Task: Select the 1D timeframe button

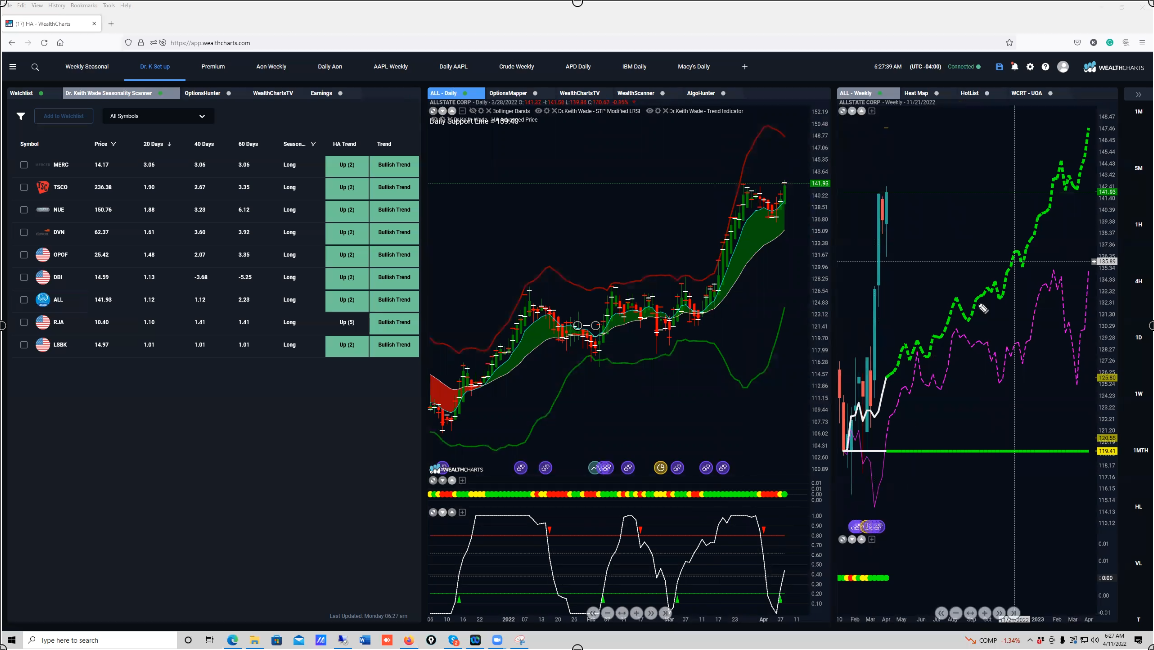Action: point(1139,337)
